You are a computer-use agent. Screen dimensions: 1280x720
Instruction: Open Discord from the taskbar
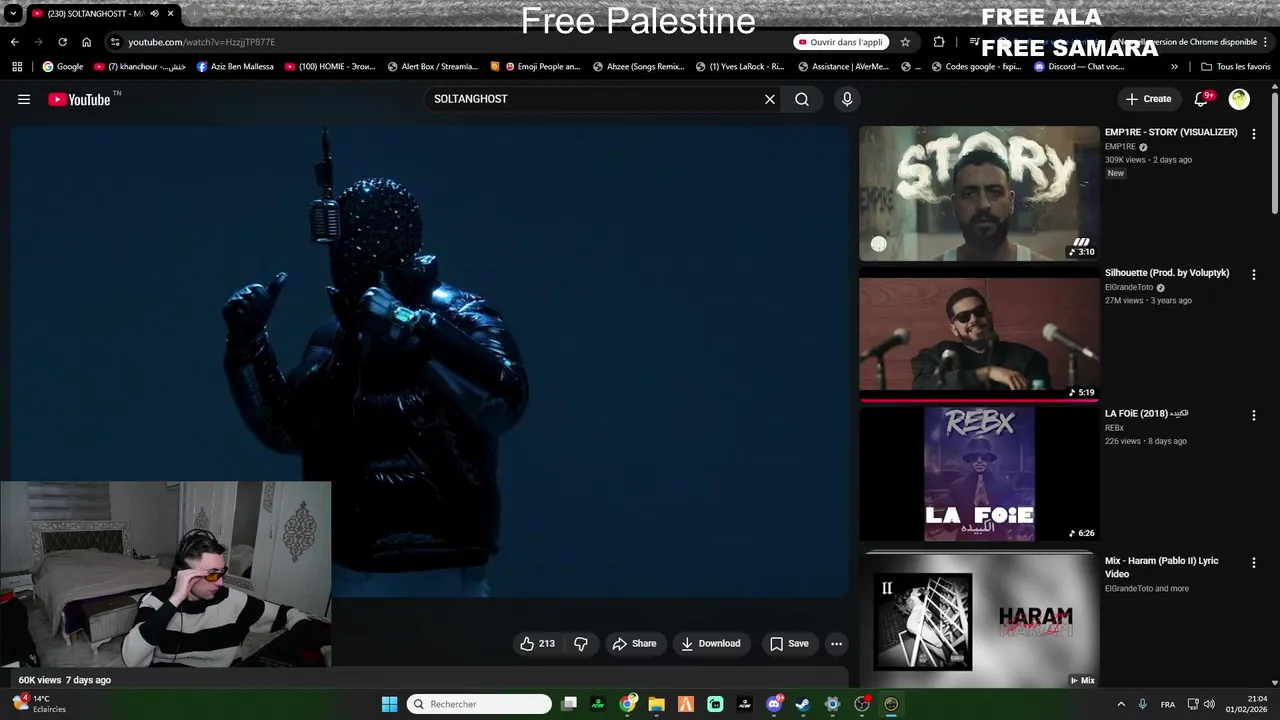[x=773, y=704]
